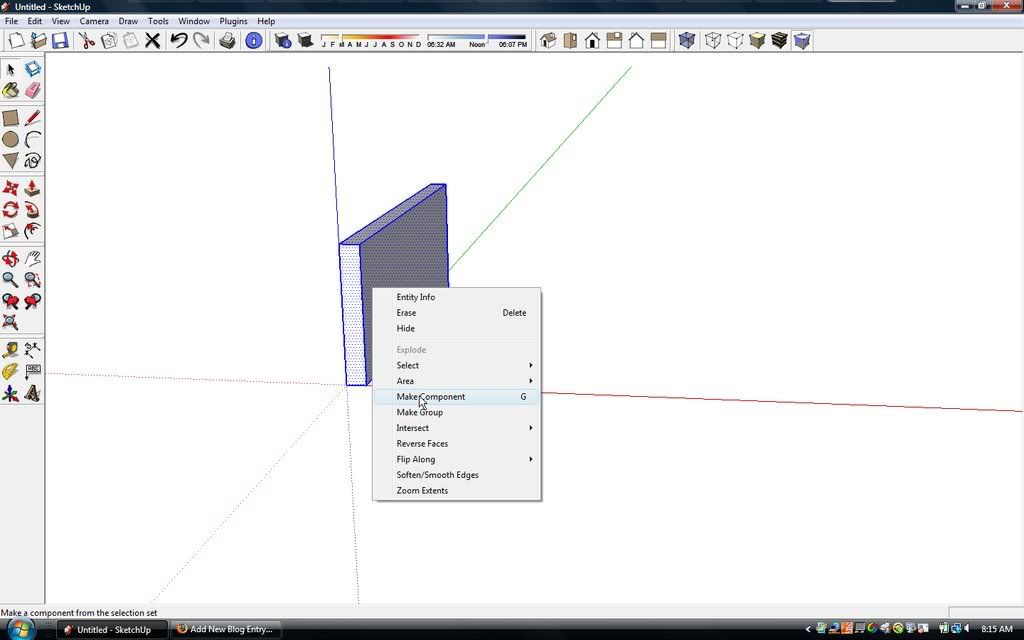This screenshot has width=1024, height=640.
Task: Select the Push/Pull tool
Action: click(33, 188)
